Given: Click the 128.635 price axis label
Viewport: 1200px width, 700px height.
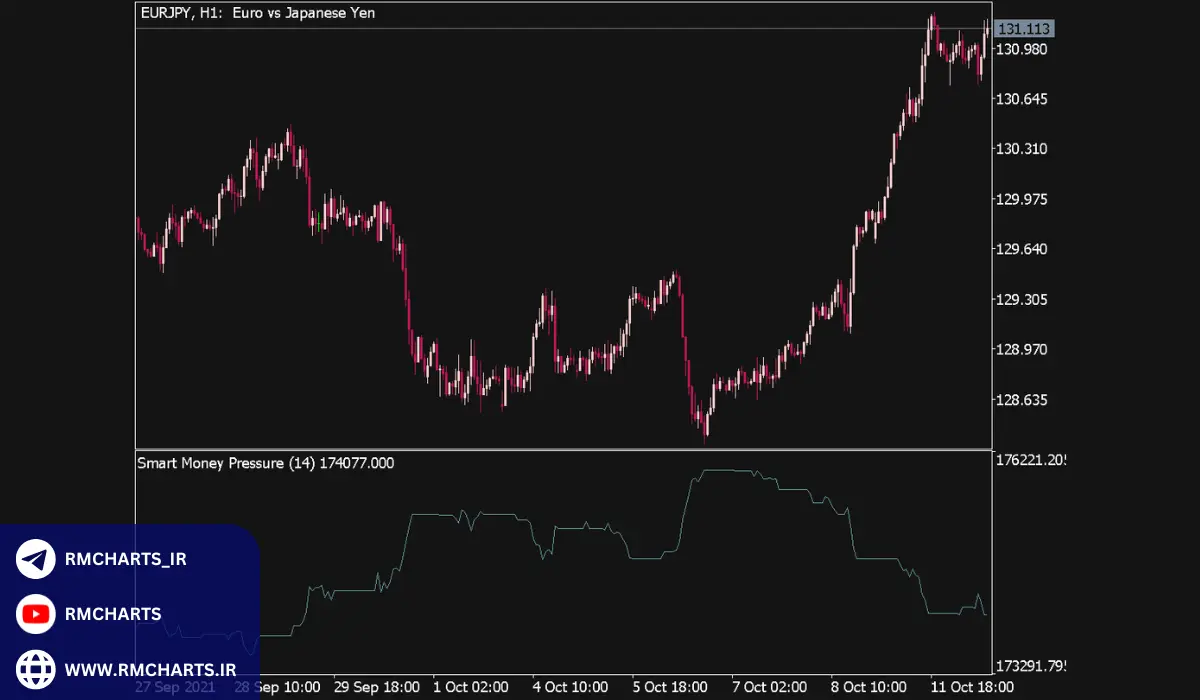Looking at the screenshot, I should pyautogui.click(x=1022, y=400).
